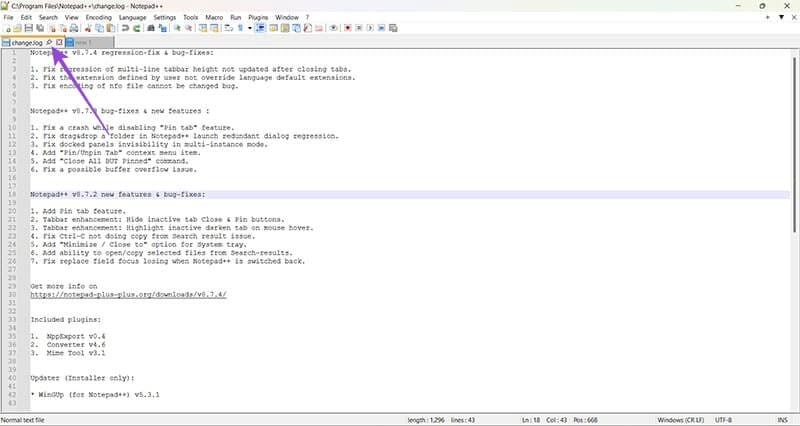The width and height of the screenshot is (800, 426).
Task: Open the tab list dropdown triangle at top right
Action: [781, 17]
